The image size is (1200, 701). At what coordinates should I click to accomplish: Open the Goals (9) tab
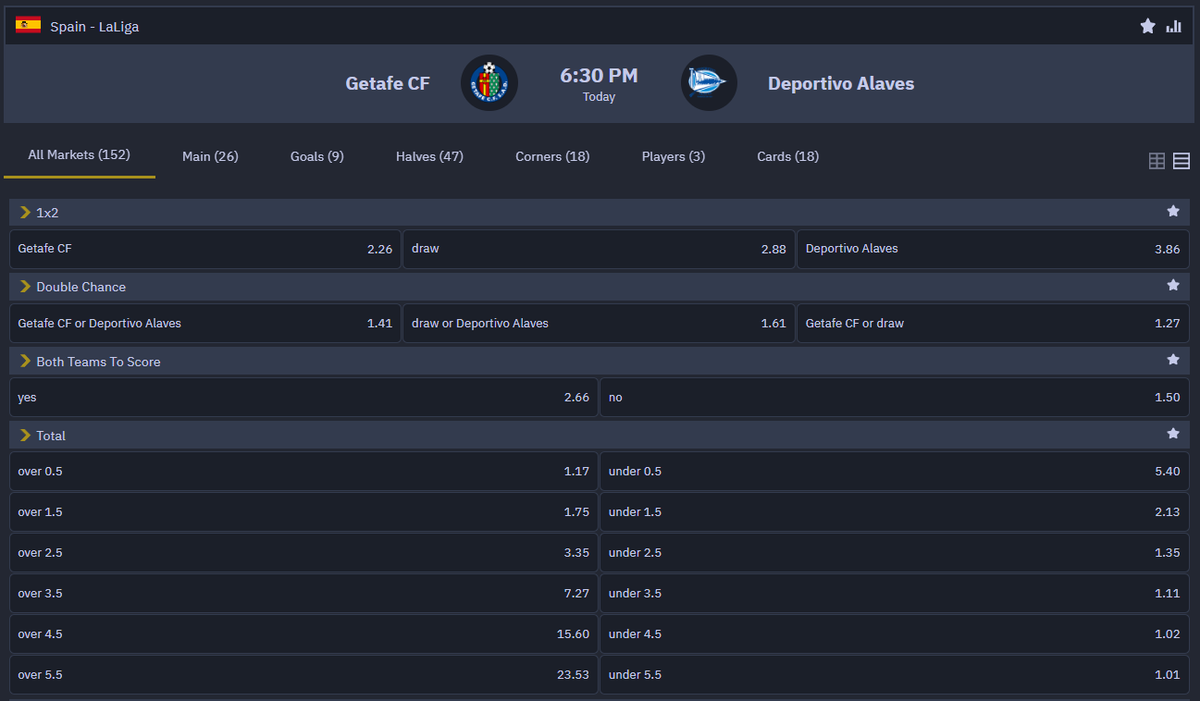coord(317,156)
